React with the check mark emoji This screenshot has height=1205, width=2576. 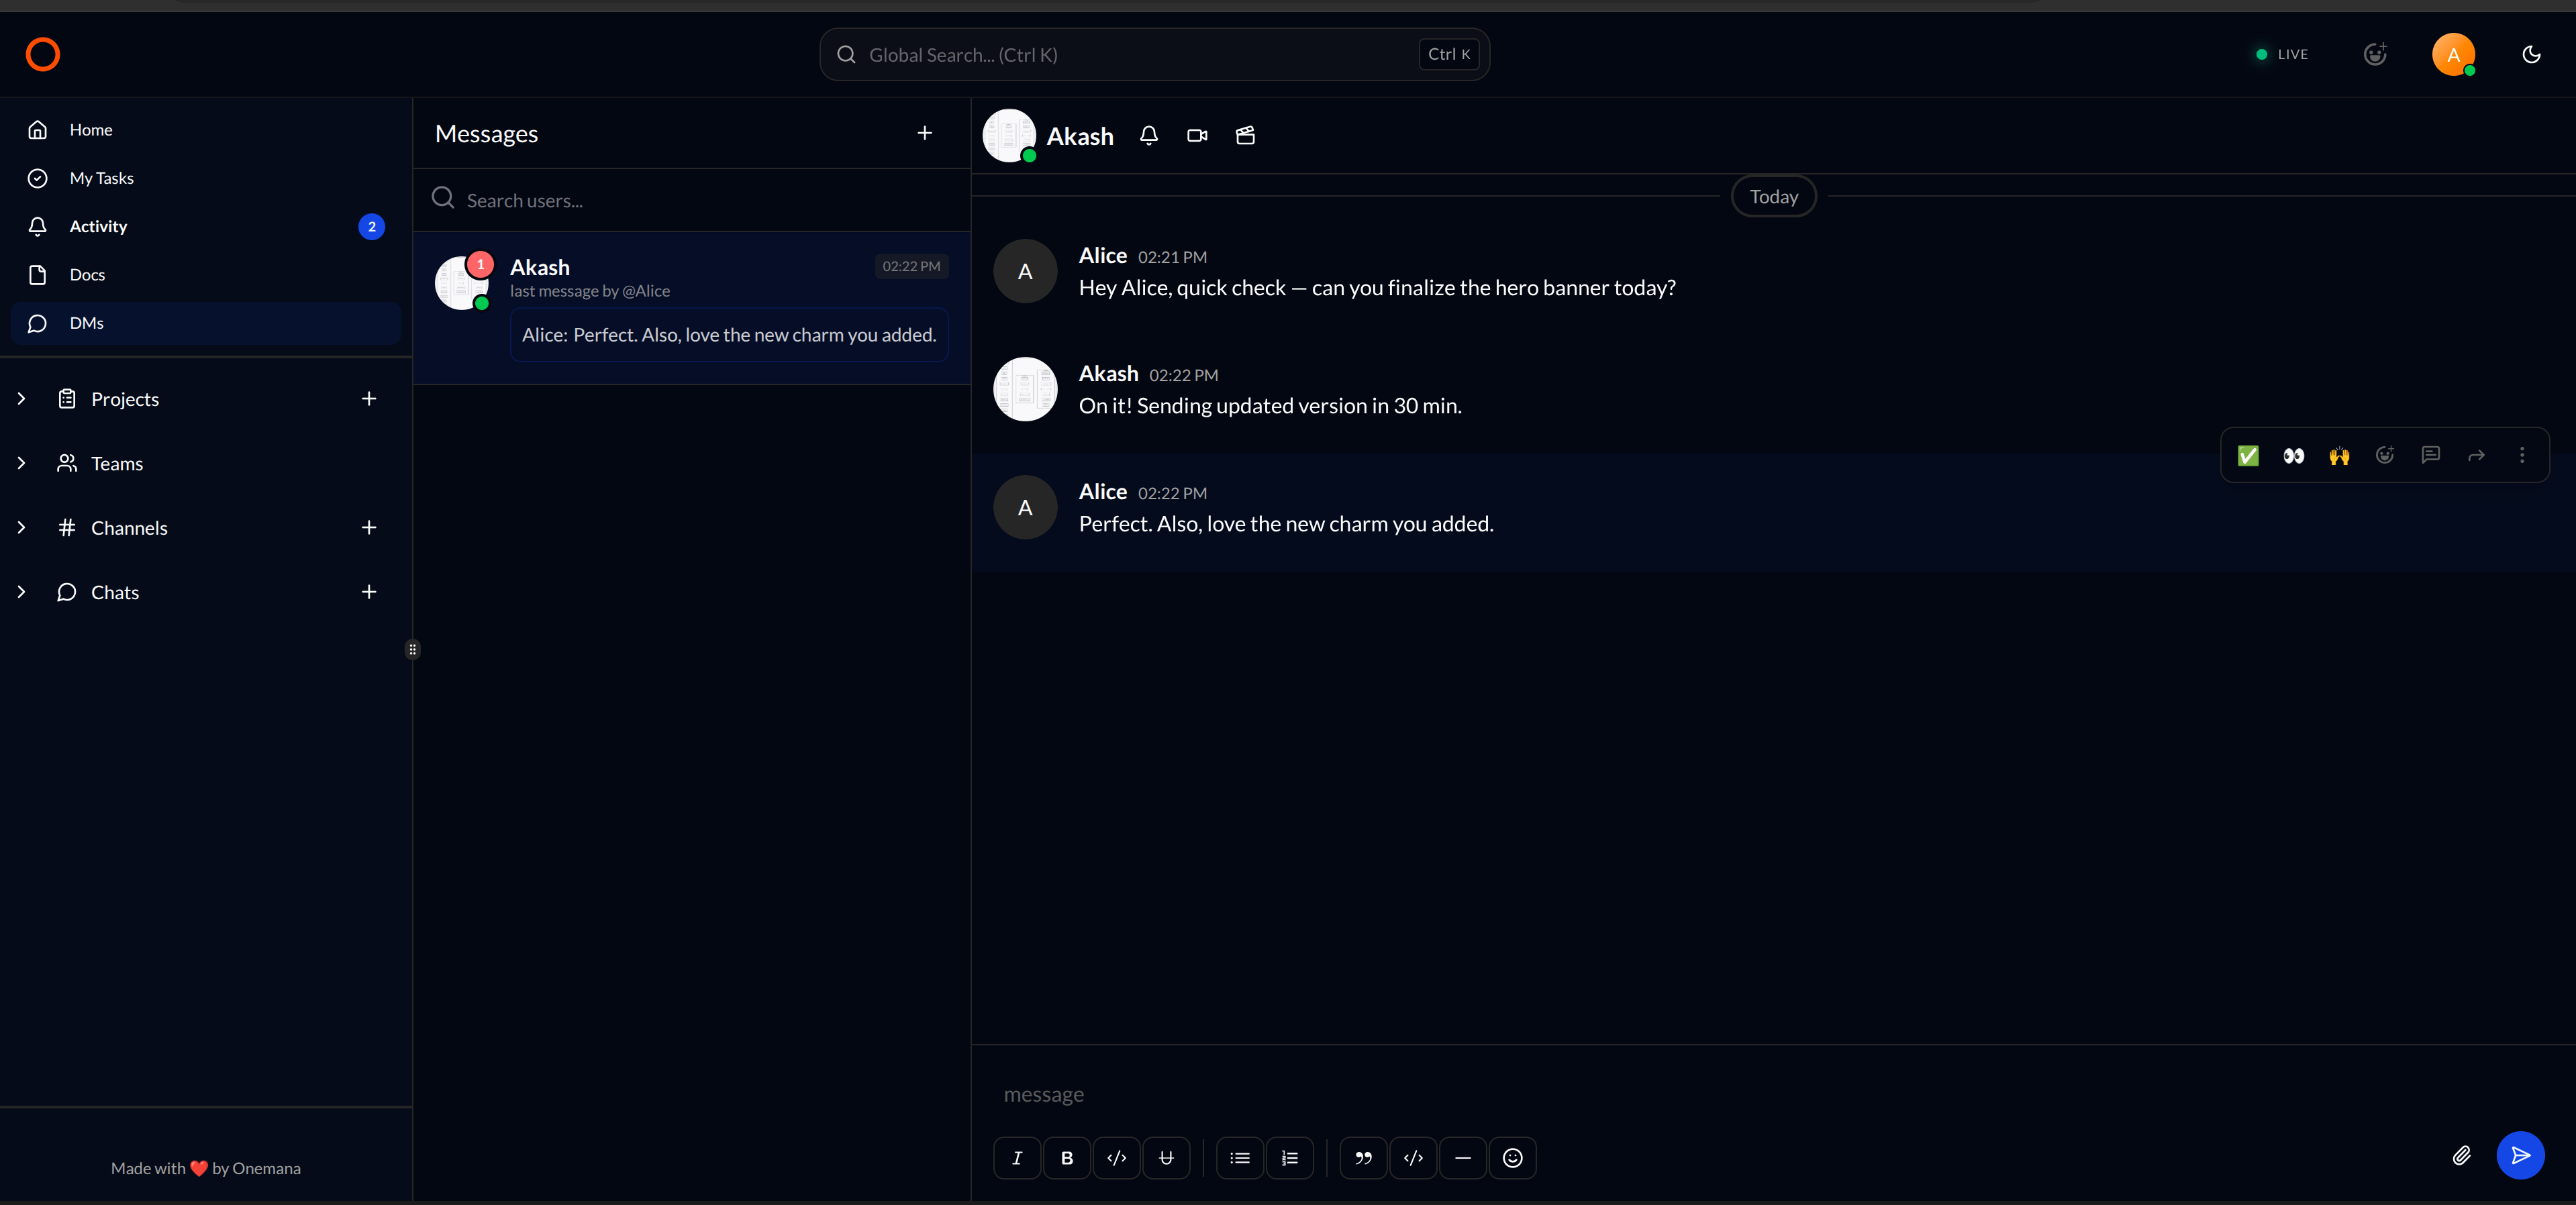pos(2247,456)
